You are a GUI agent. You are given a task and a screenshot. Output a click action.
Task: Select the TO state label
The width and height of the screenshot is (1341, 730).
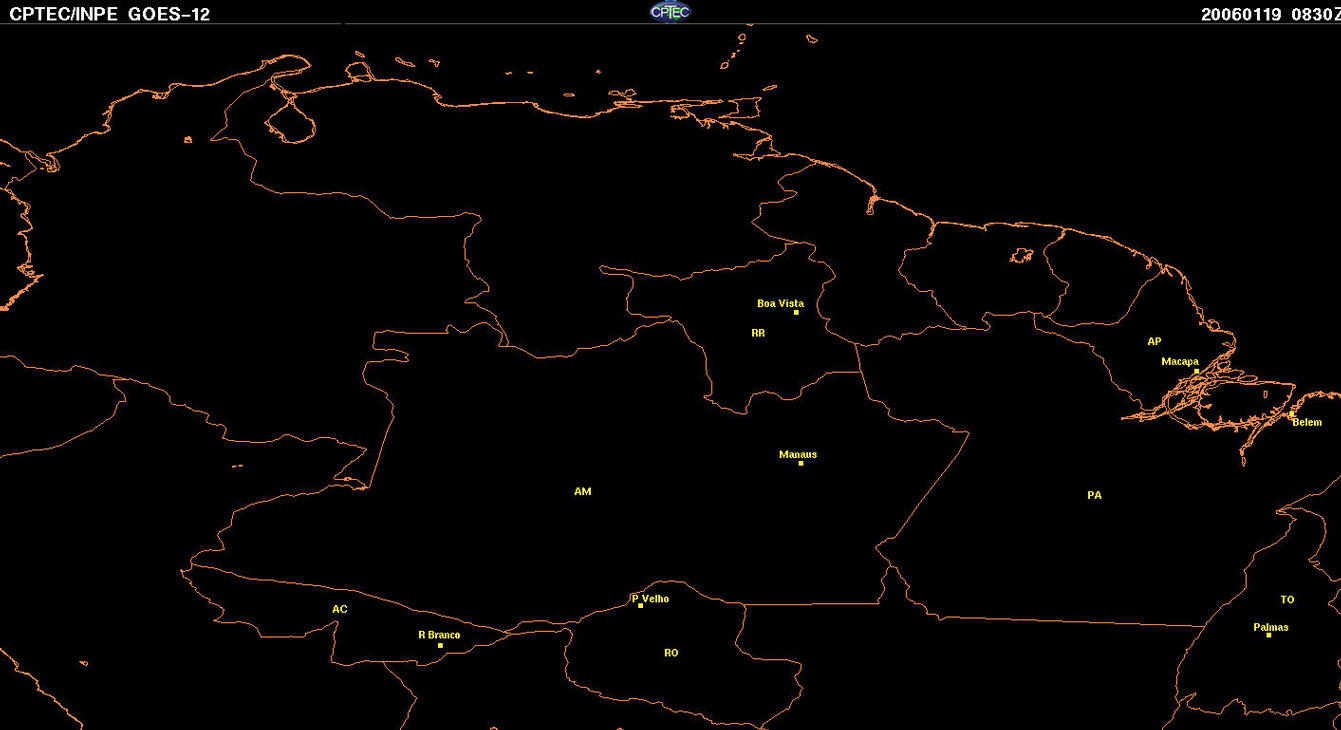1287,600
